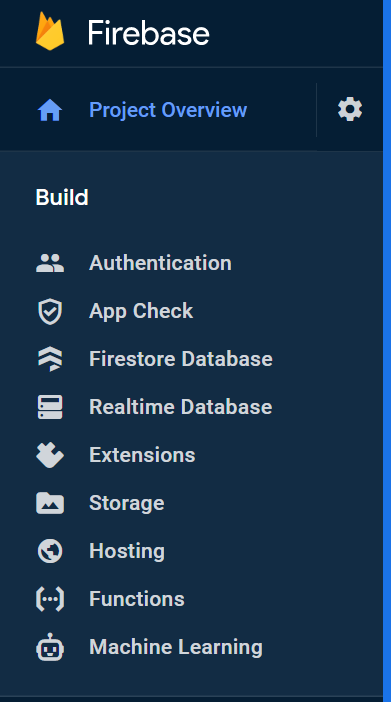Open App Check menu item
The width and height of the screenshot is (391, 702).
[141, 311]
